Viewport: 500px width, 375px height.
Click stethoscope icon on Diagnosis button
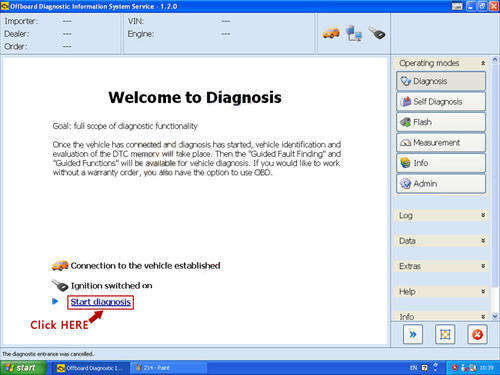click(x=405, y=81)
